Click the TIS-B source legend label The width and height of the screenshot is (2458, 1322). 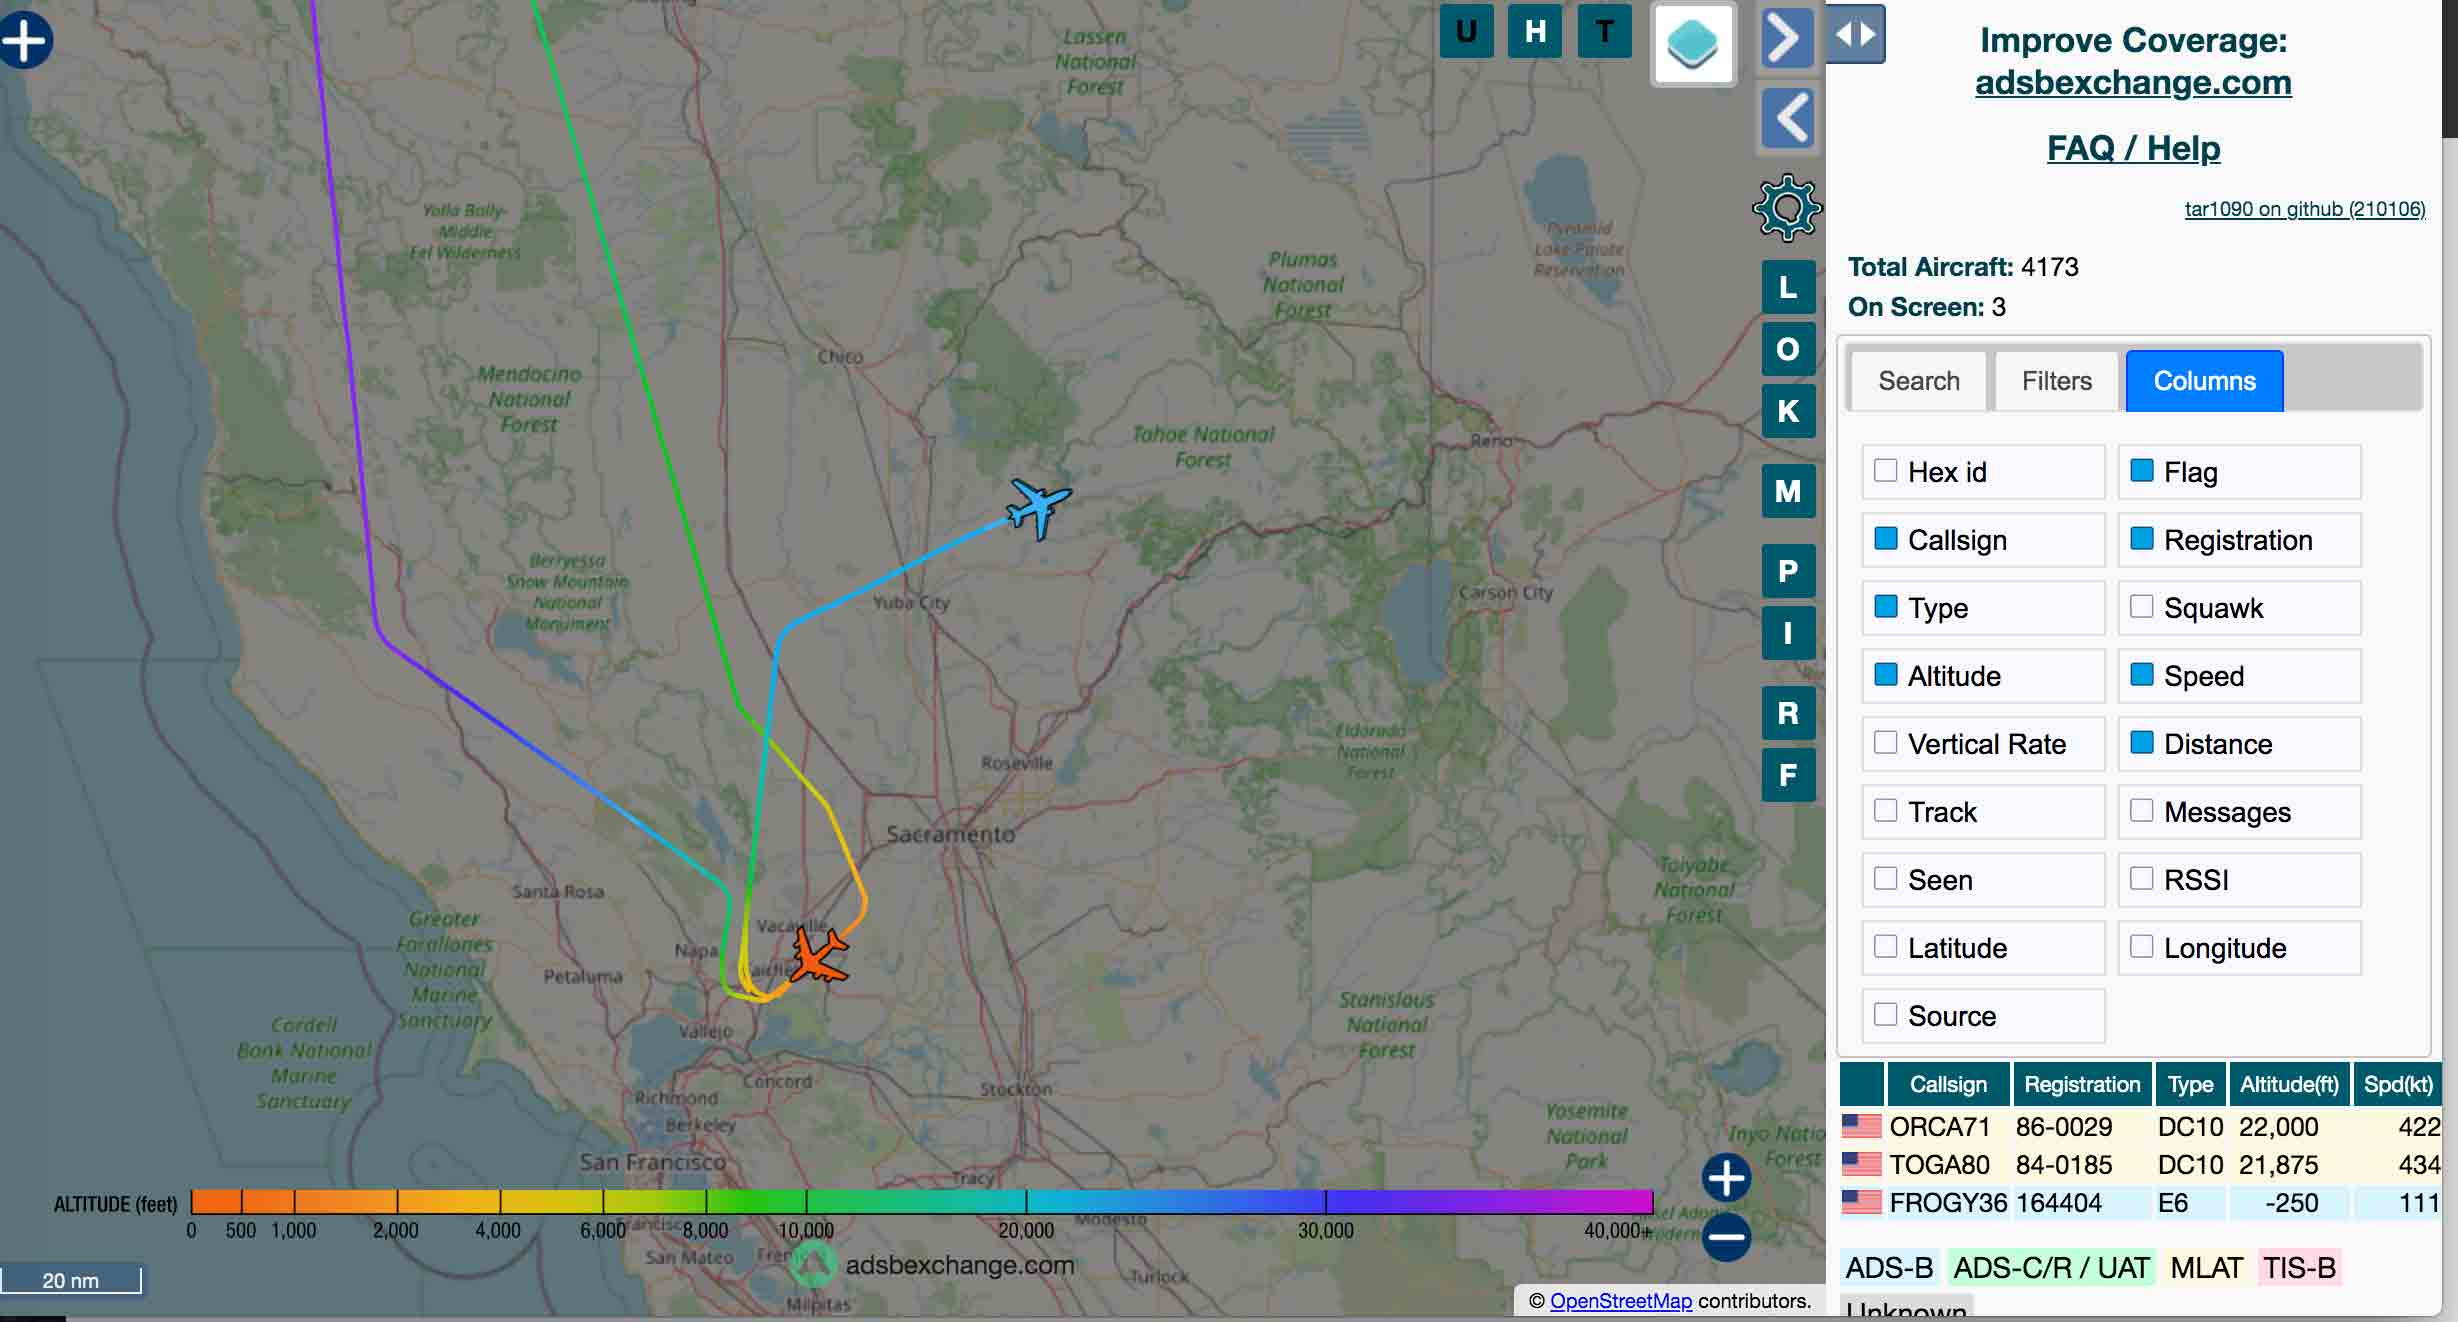tap(2299, 1268)
